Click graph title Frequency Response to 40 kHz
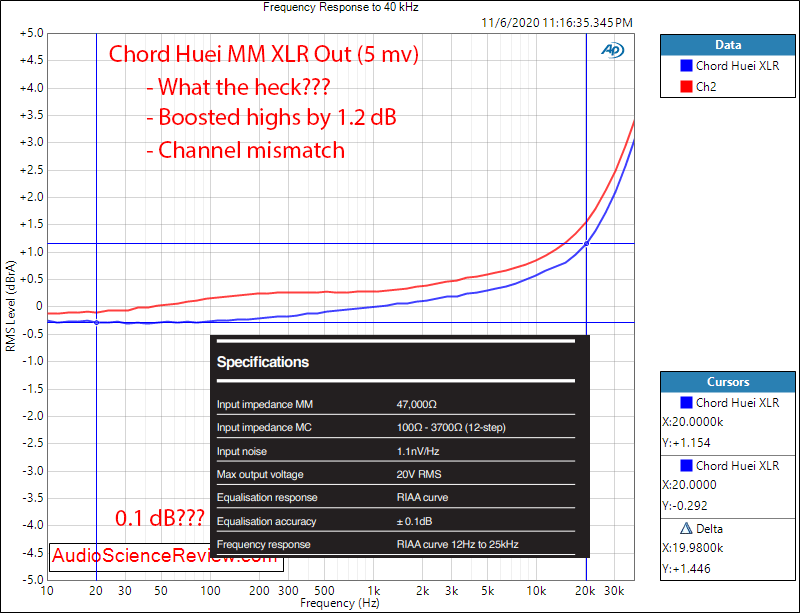Viewport: 800px width, 613px height. point(341,7)
